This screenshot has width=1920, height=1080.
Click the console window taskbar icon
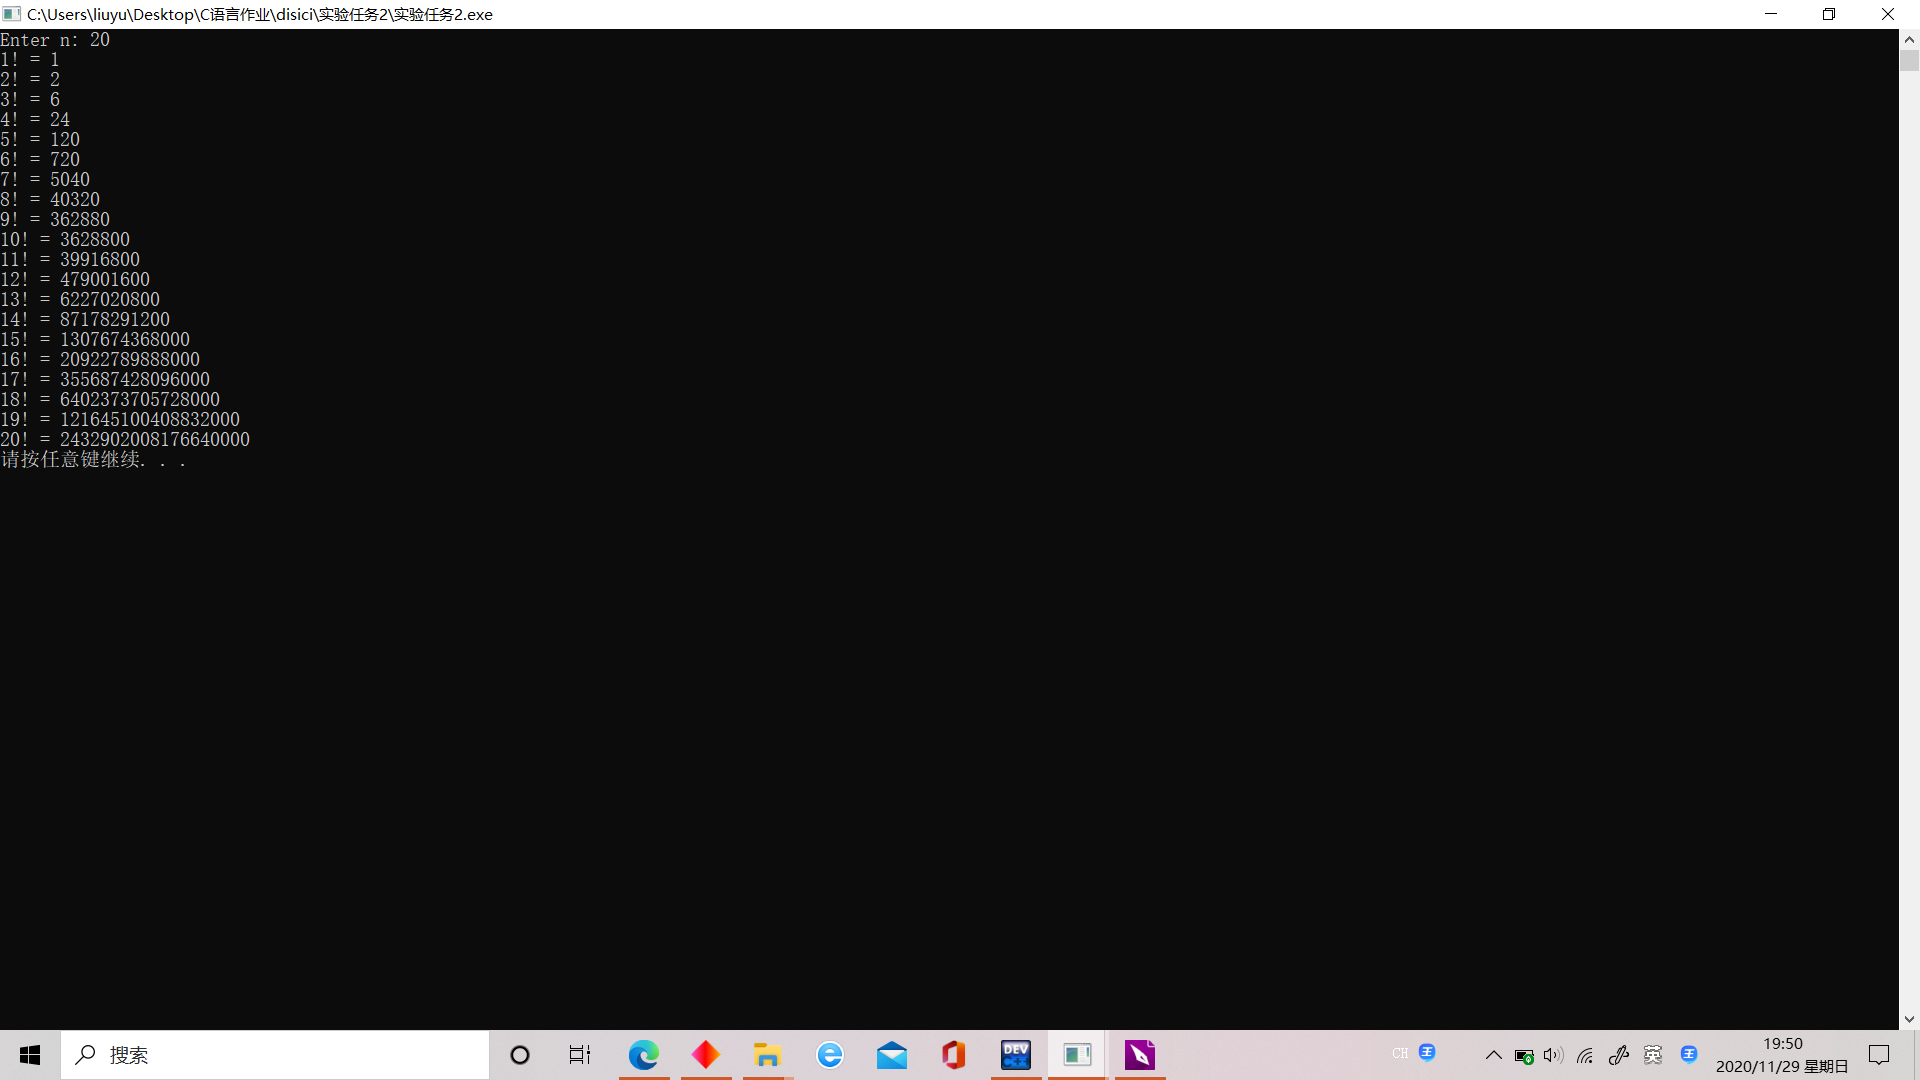(1077, 1055)
